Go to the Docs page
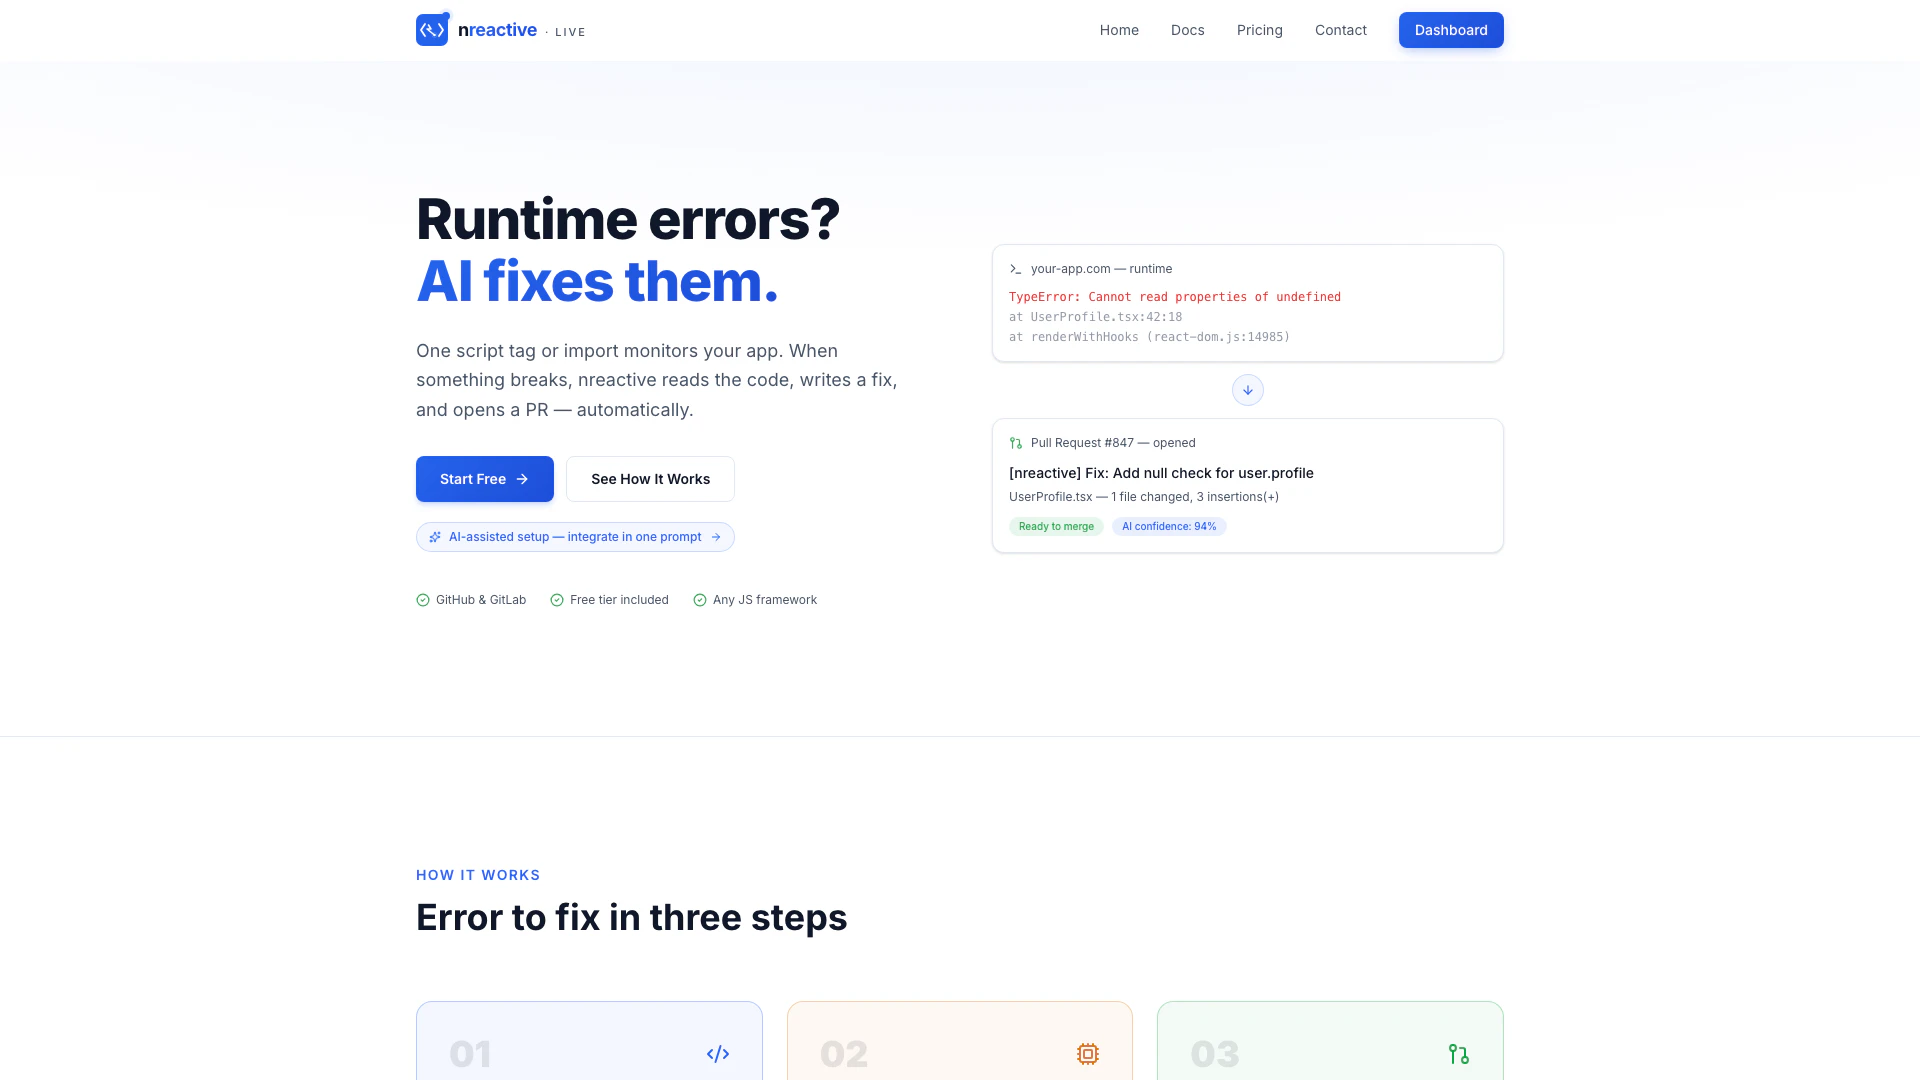 pyautogui.click(x=1187, y=30)
